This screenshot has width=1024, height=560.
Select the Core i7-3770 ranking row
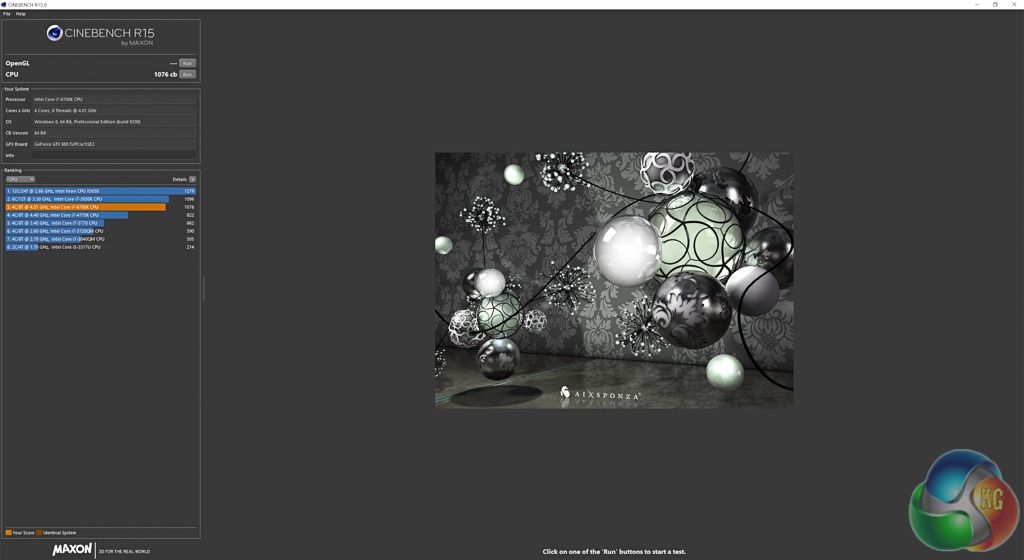click(101, 223)
